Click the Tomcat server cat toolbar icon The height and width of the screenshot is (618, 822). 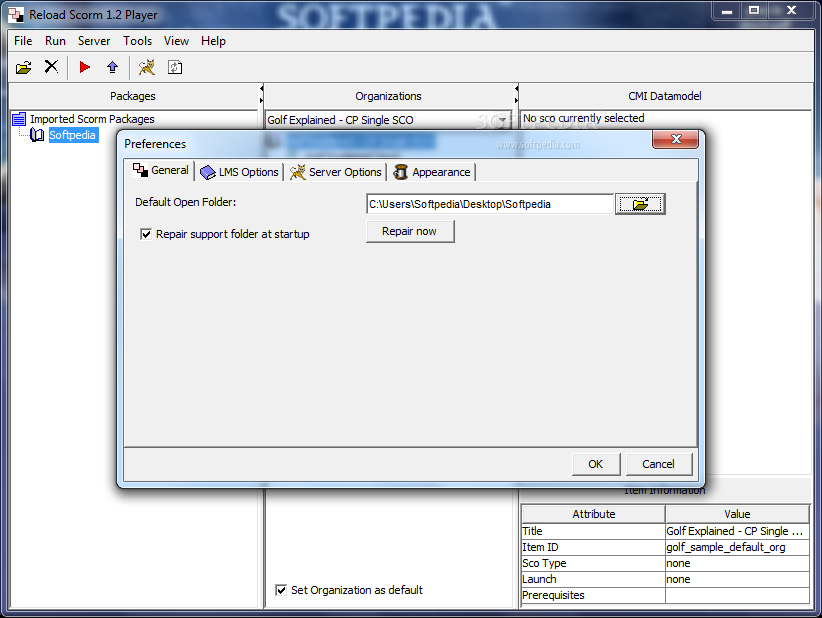[x=147, y=67]
